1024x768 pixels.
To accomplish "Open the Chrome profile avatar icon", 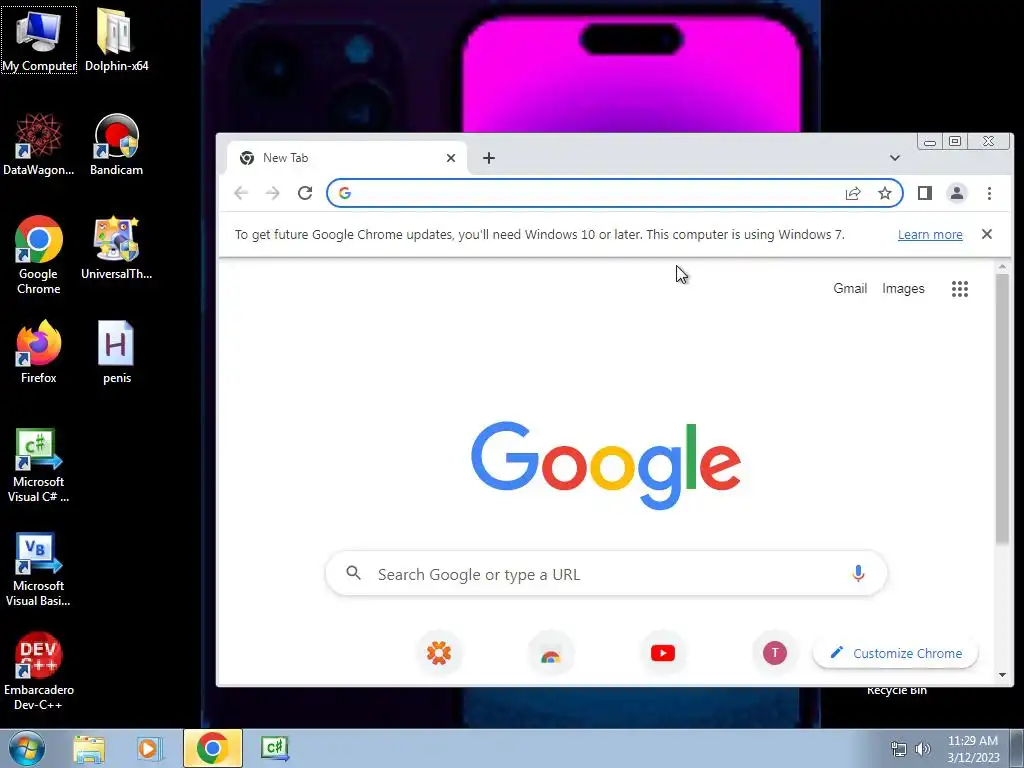I will click(x=957, y=193).
